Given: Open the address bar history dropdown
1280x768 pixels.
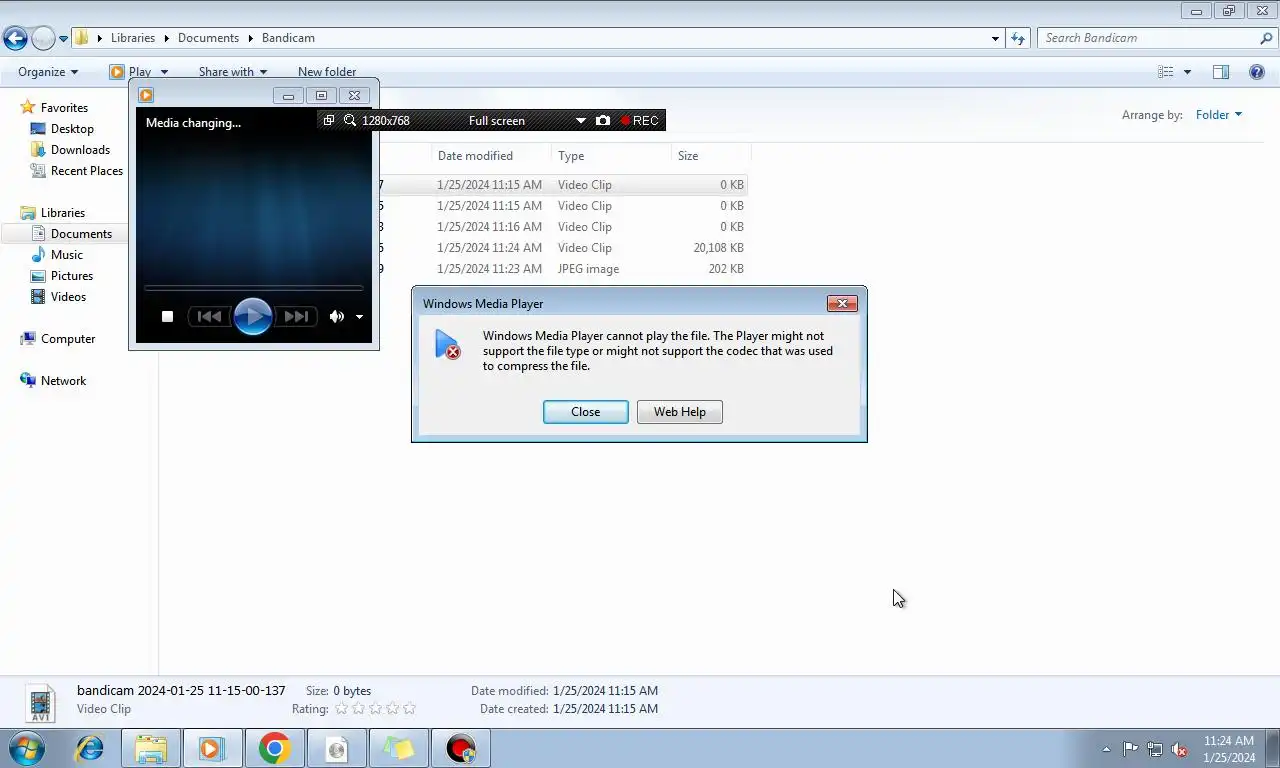Looking at the screenshot, I should coord(995,38).
